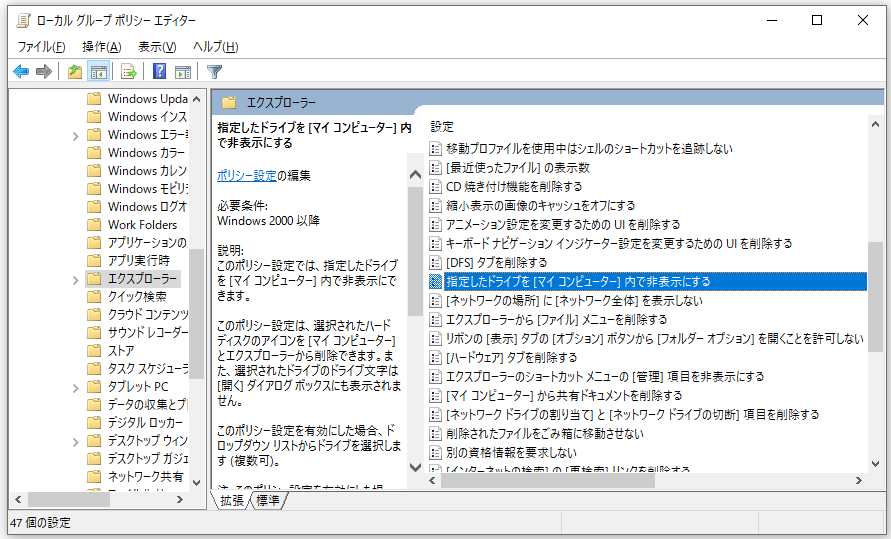The width and height of the screenshot is (891, 539).
Task: Select the [マイ コンピューター] から共有ドキュメントを削除する policy
Action: tap(564, 395)
